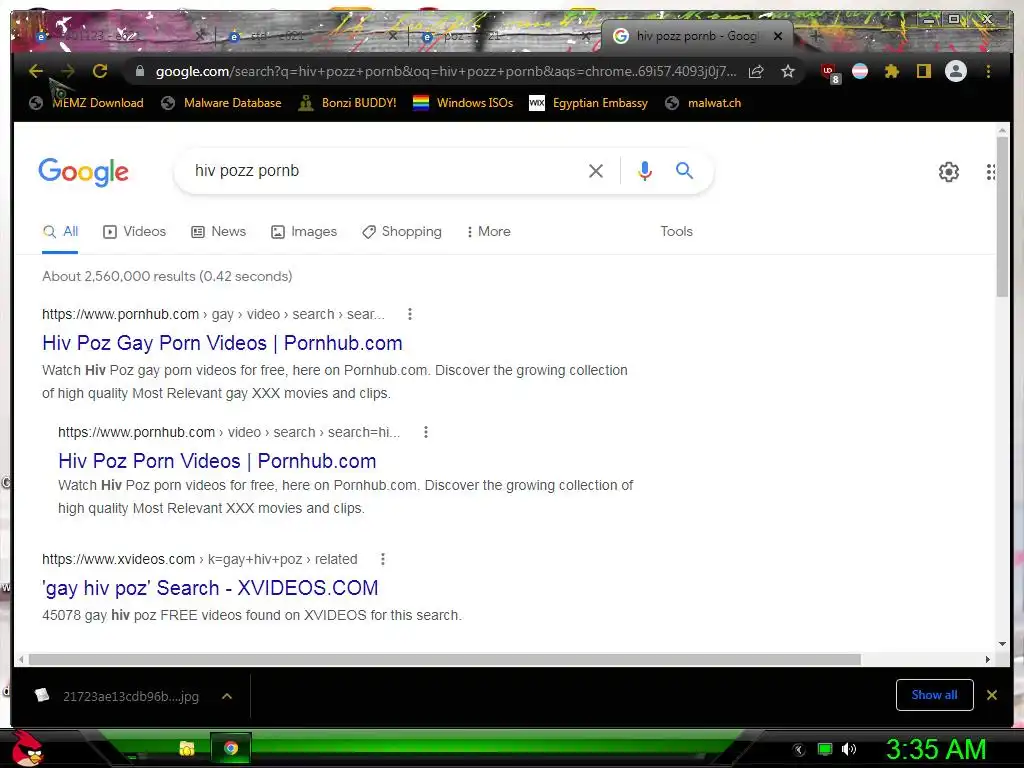The width and height of the screenshot is (1024, 768).
Task: Open the Google apps grid icon
Action: 991,172
